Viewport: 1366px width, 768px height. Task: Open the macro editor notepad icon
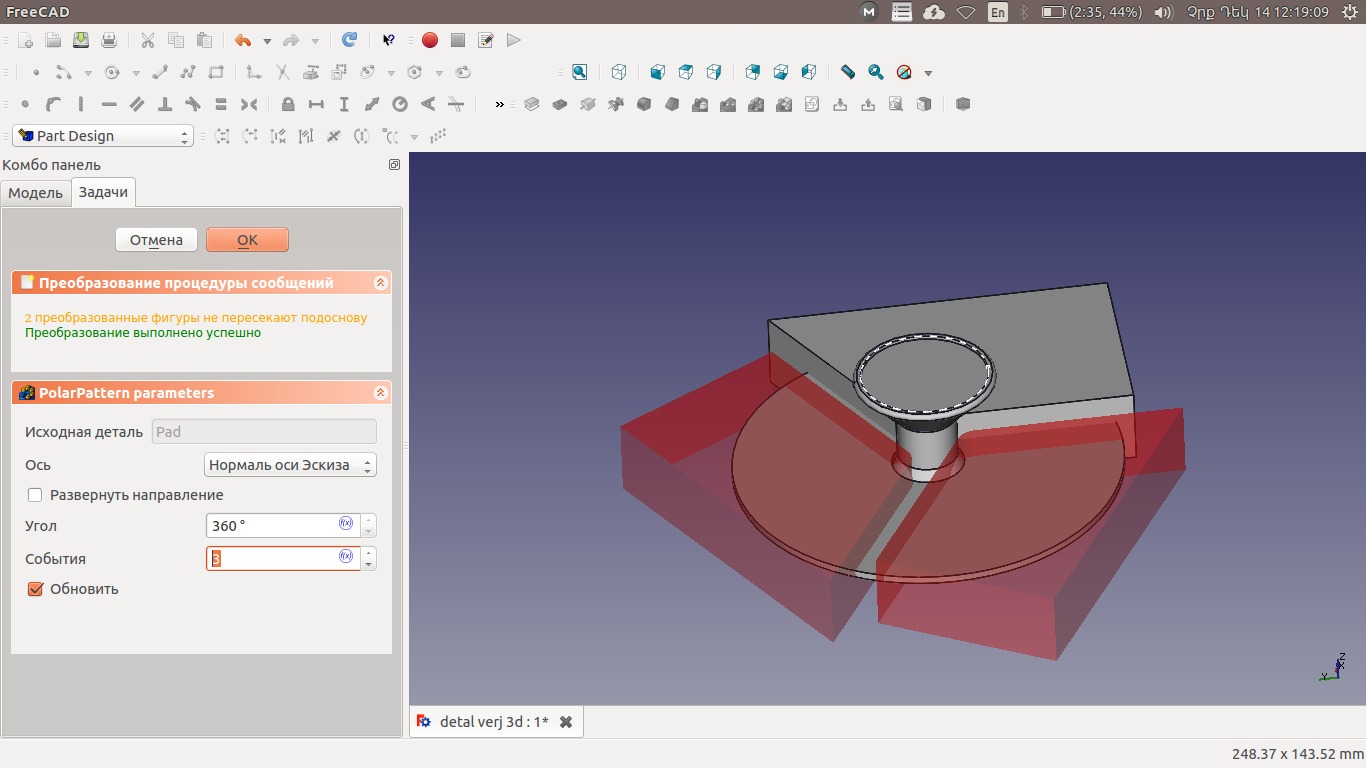click(486, 40)
